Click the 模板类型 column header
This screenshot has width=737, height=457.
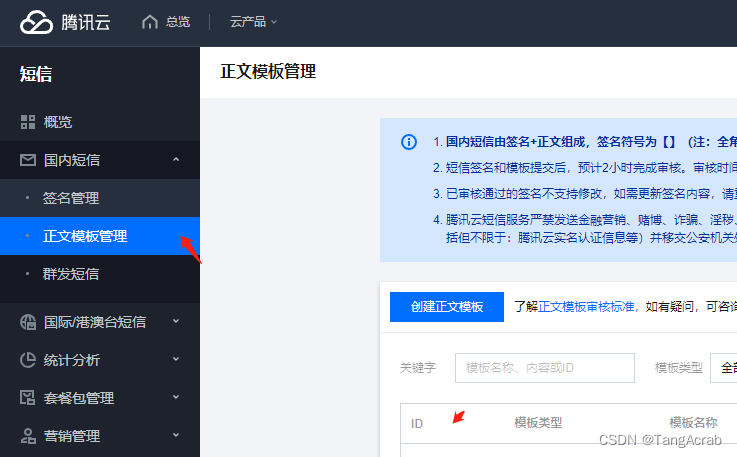tap(538, 423)
